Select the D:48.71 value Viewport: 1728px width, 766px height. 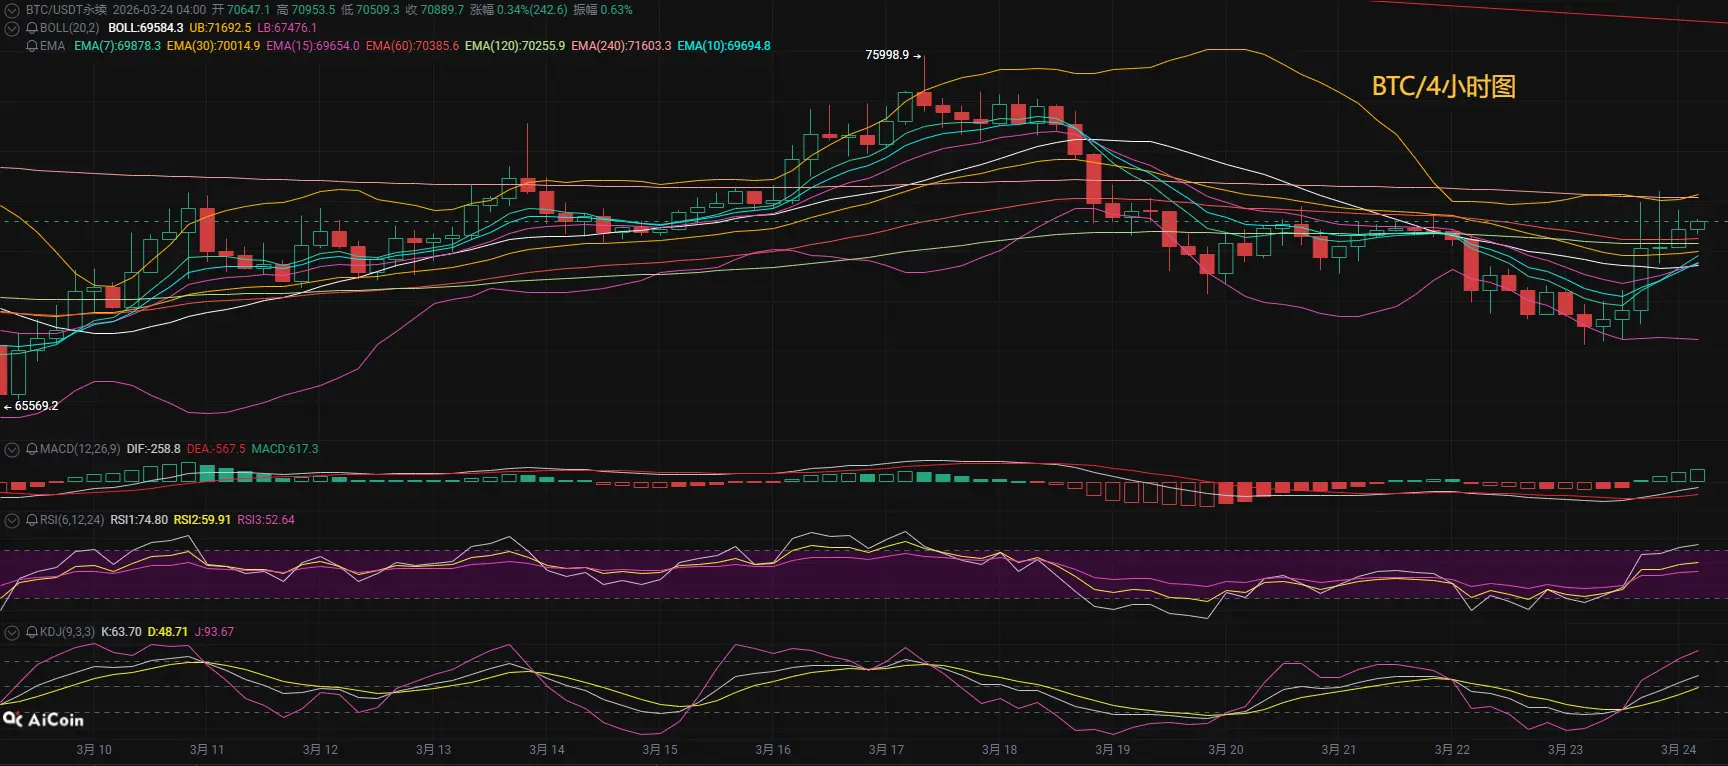(168, 632)
